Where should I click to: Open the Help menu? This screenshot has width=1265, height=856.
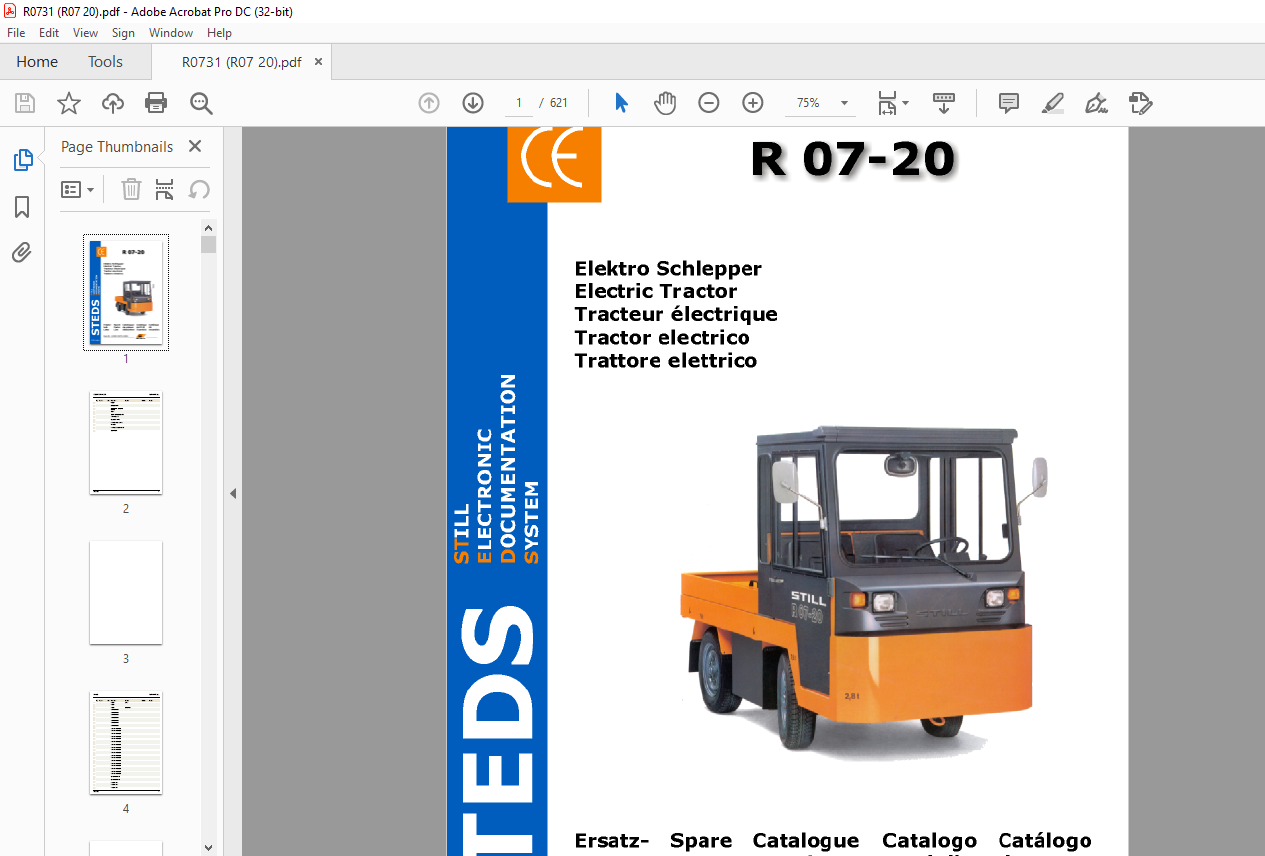219,33
